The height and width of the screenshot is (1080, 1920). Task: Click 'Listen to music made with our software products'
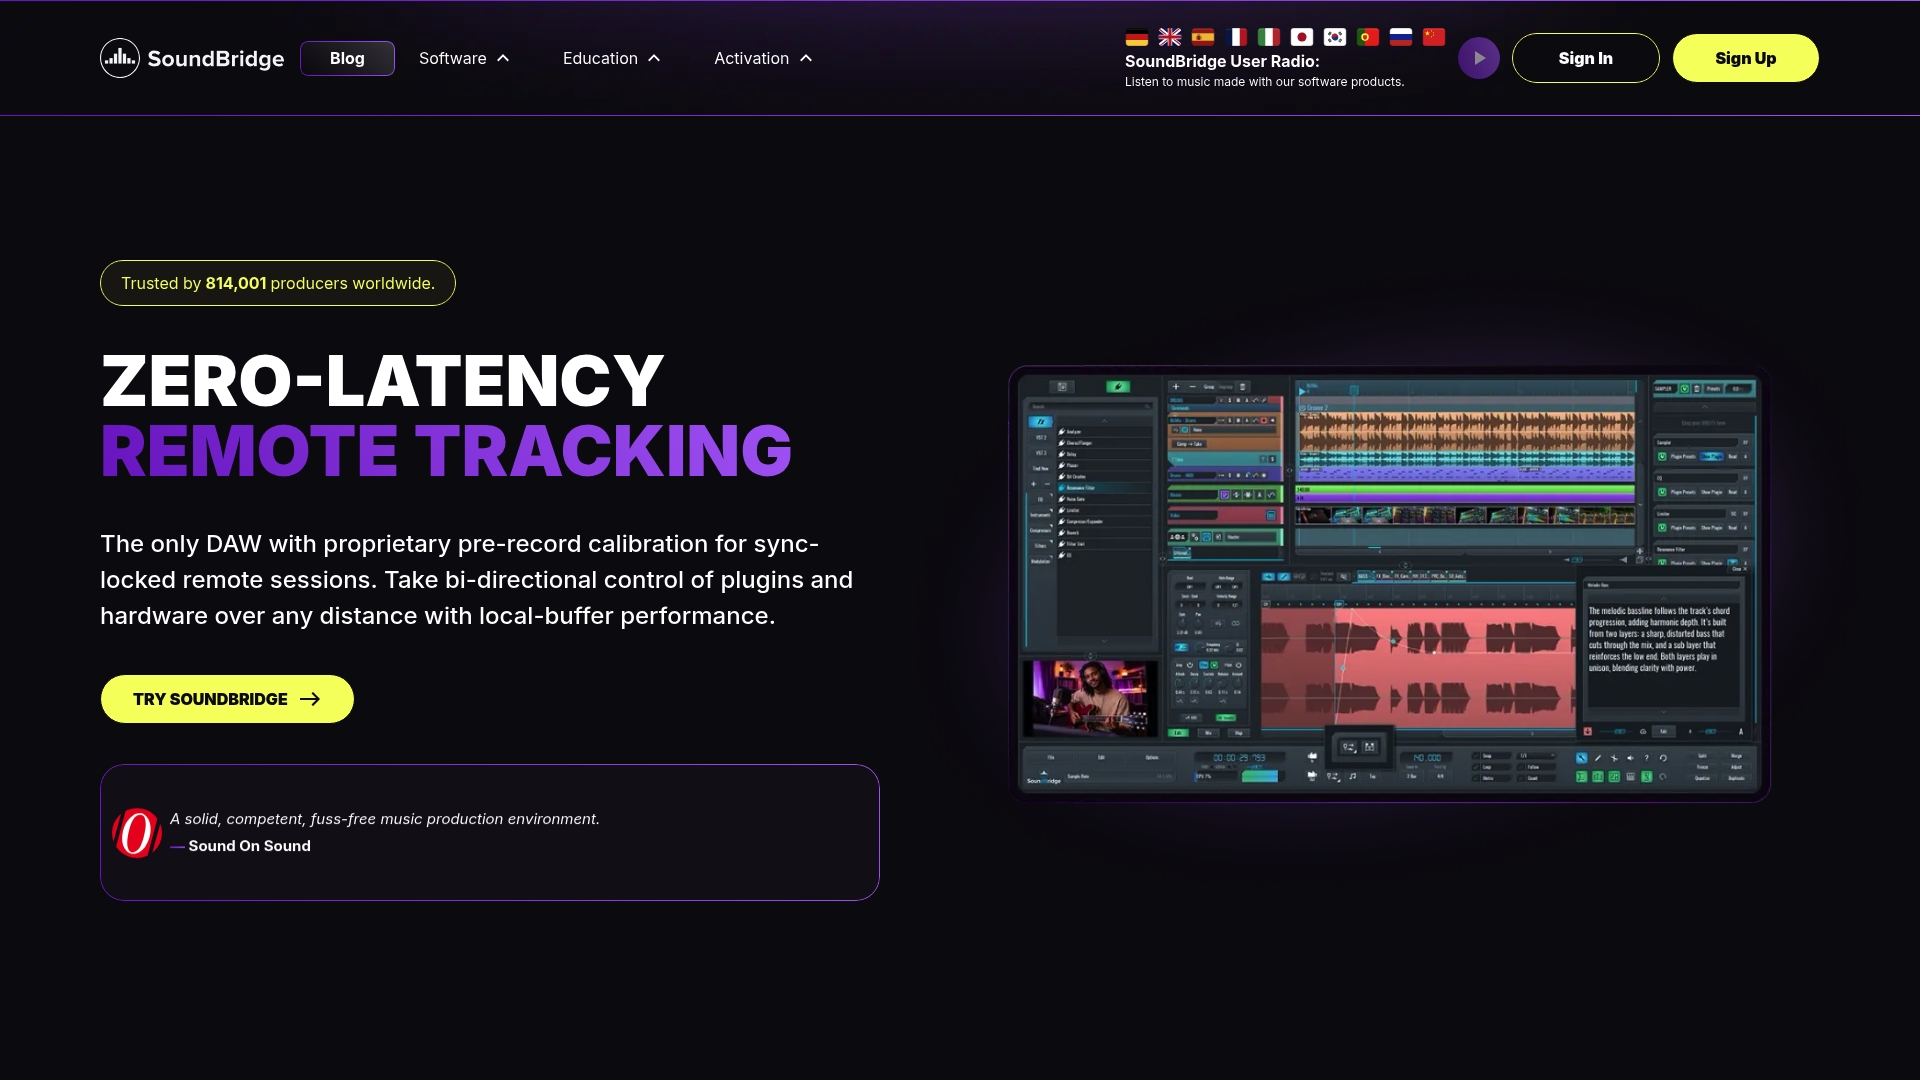point(1264,82)
